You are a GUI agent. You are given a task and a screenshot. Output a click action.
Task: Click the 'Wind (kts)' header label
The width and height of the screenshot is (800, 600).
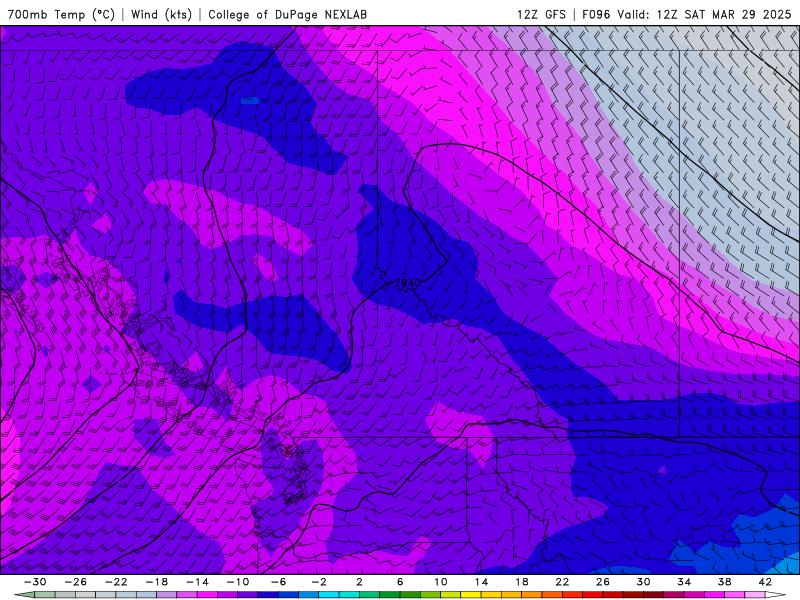point(161,14)
